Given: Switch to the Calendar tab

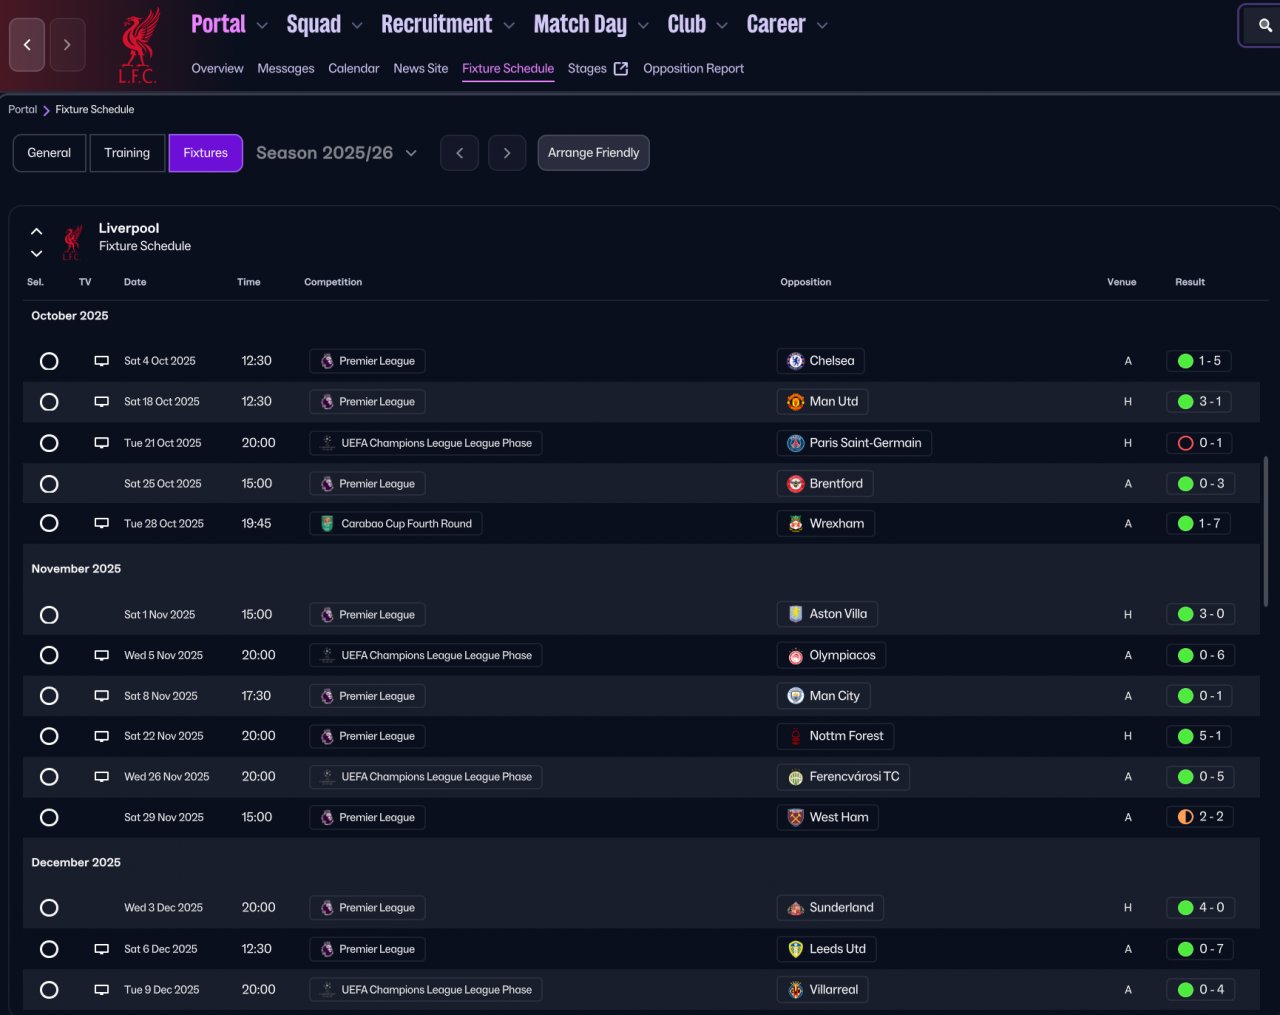Looking at the screenshot, I should coord(354,69).
